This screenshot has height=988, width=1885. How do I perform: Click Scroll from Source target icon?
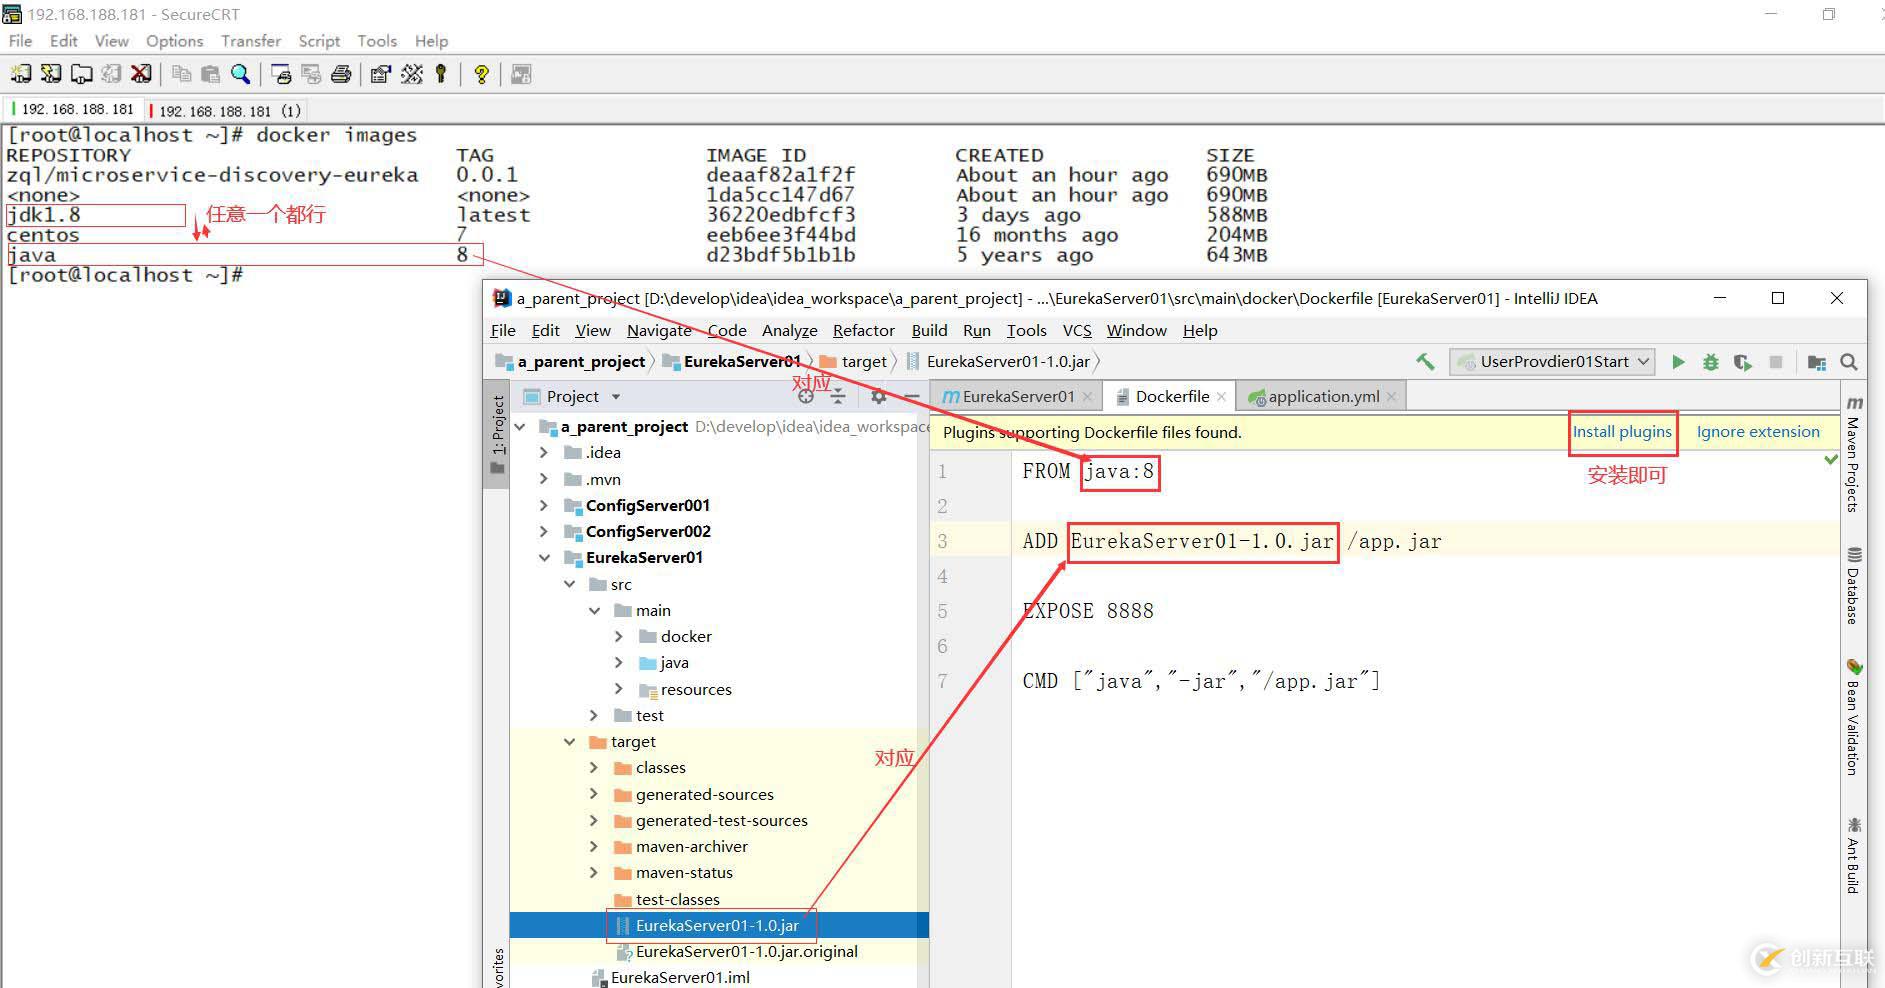tap(806, 396)
